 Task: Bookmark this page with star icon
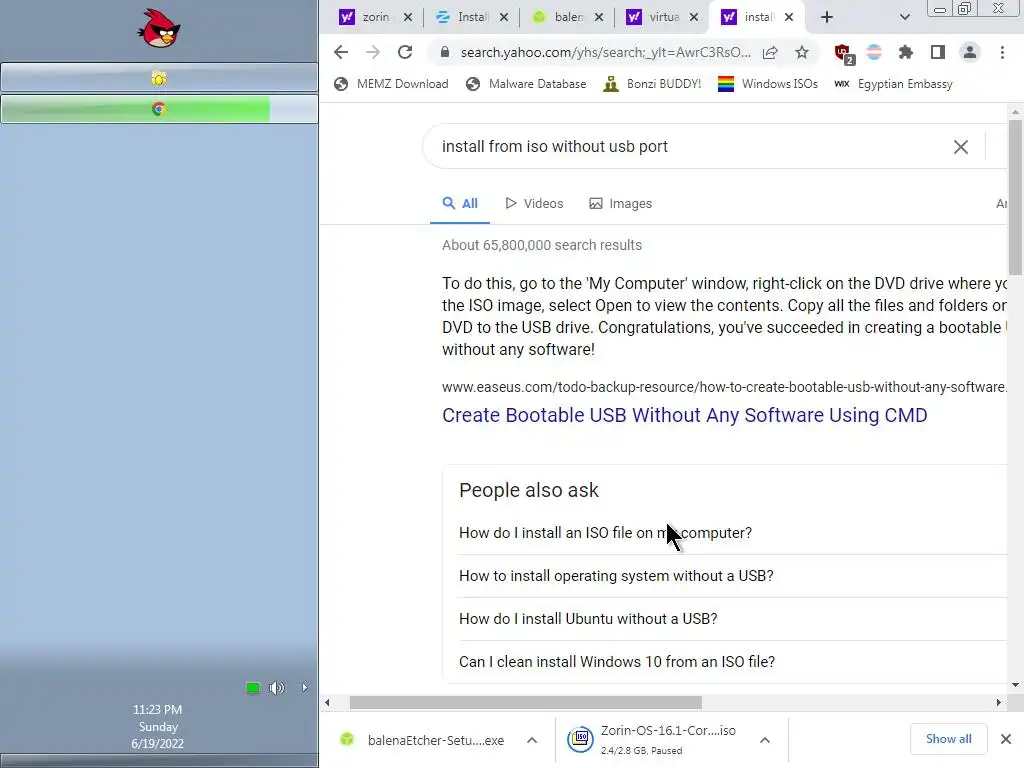pyautogui.click(x=802, y=52)
